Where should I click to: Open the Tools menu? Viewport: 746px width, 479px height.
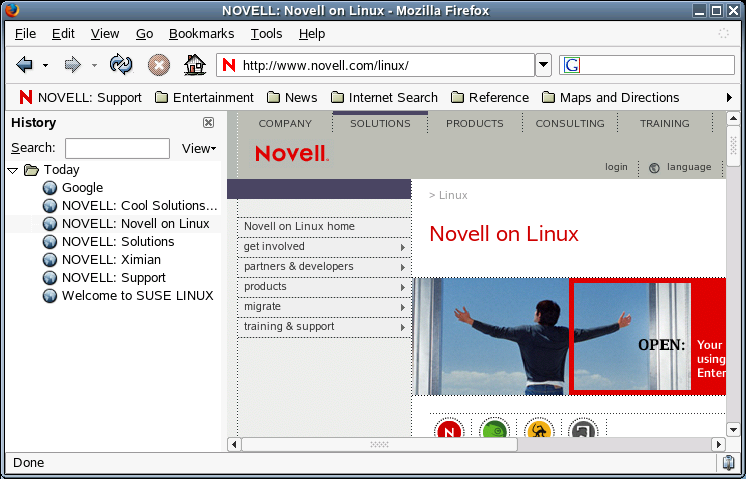pos(266,34)
